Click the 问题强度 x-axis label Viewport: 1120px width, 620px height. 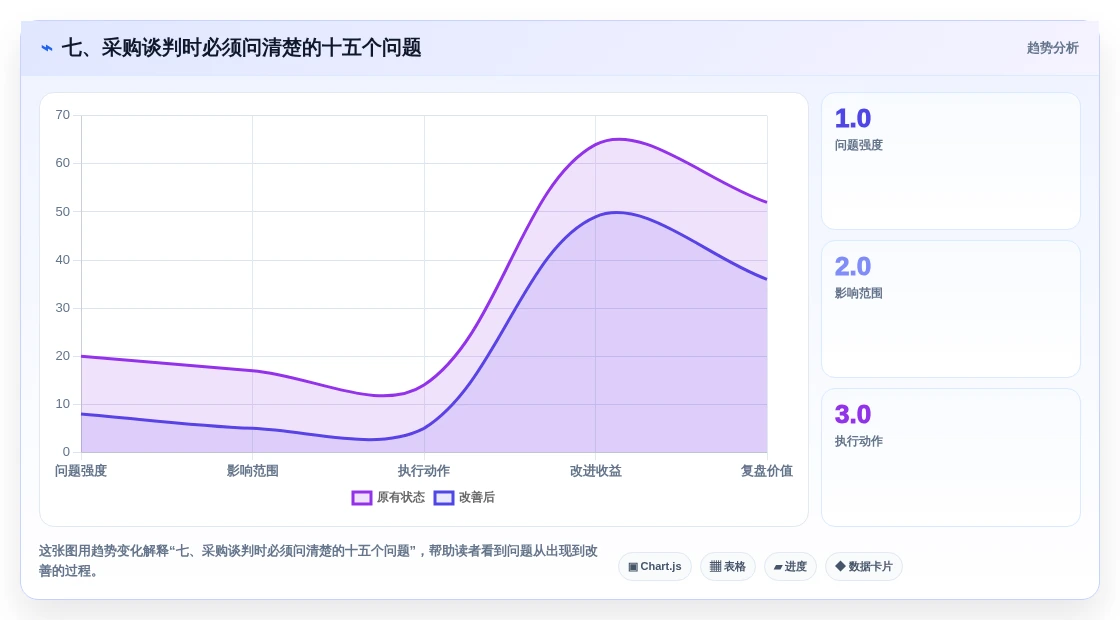(x=81, y=471)
